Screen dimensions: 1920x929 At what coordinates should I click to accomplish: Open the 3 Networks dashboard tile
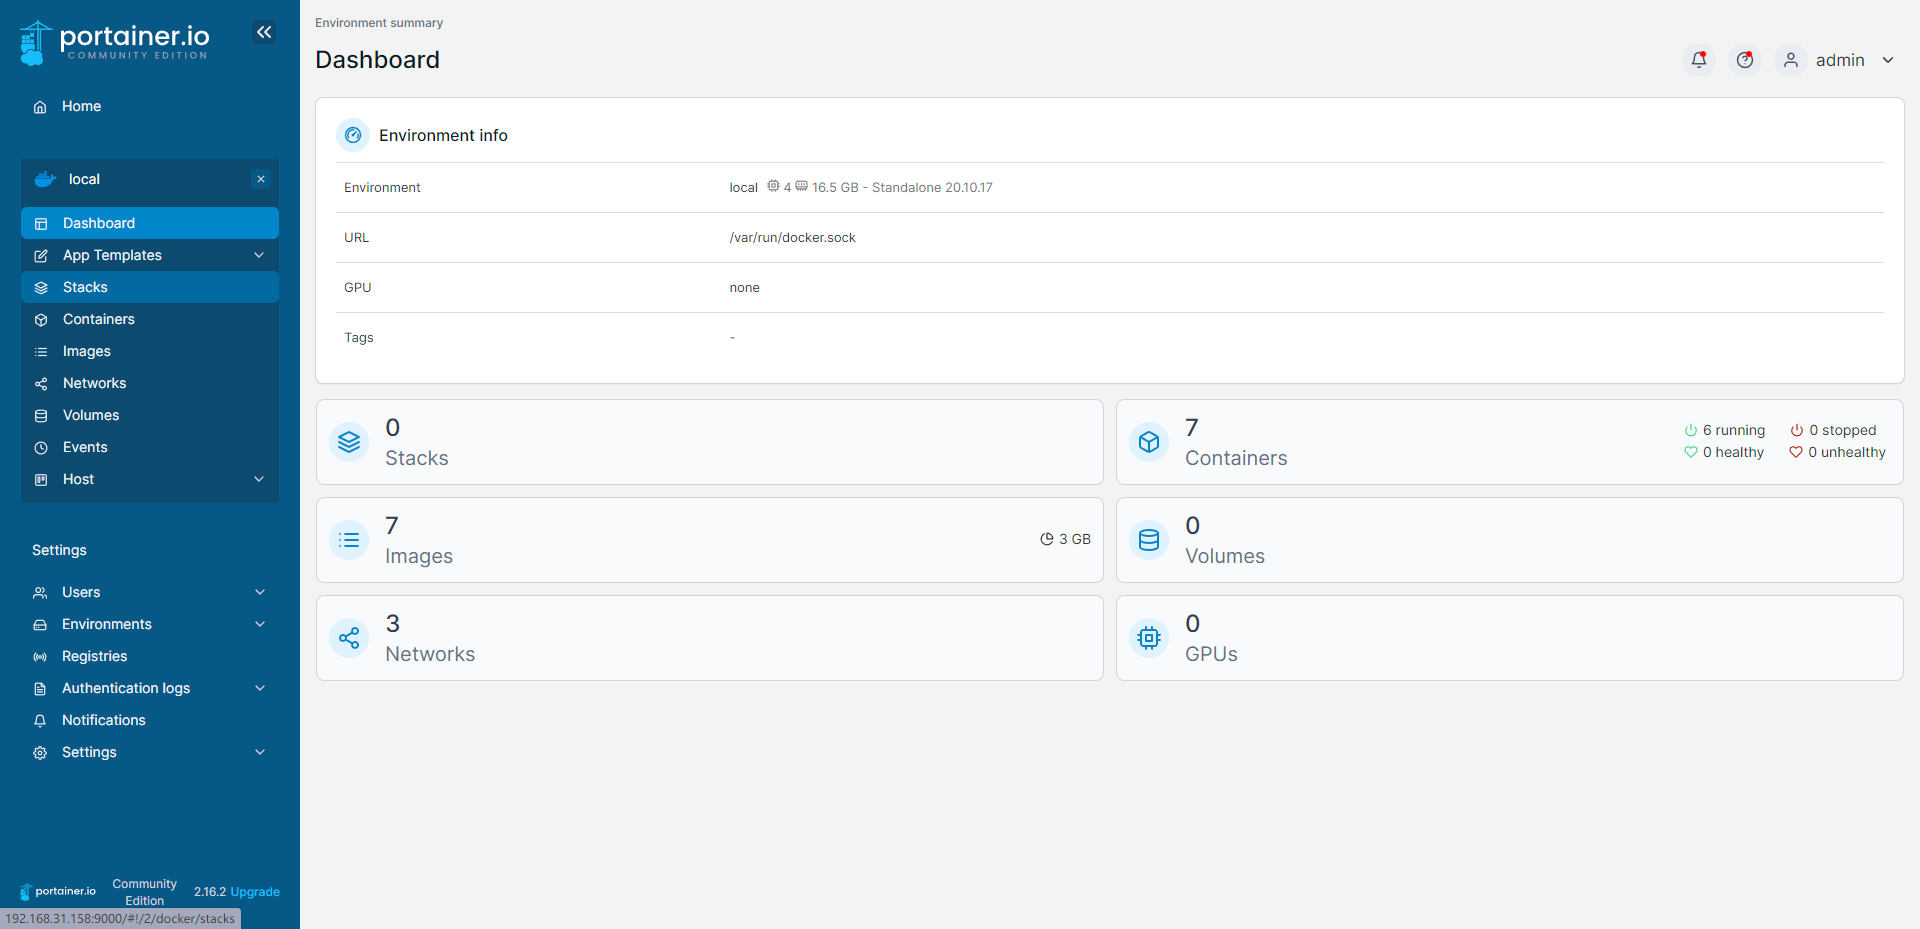coord(710,638)
